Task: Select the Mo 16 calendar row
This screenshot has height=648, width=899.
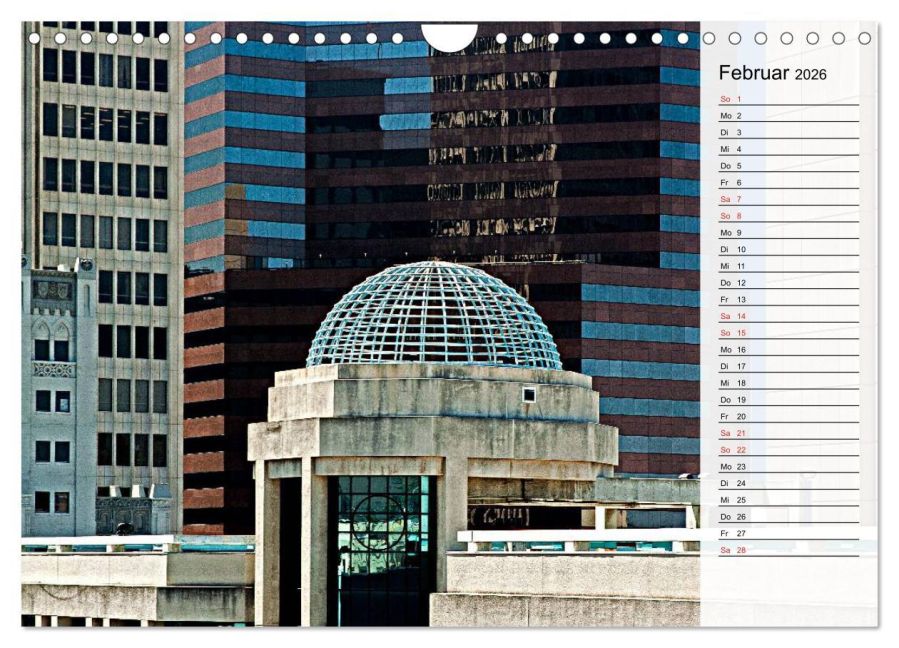Action: pos(789,350)
